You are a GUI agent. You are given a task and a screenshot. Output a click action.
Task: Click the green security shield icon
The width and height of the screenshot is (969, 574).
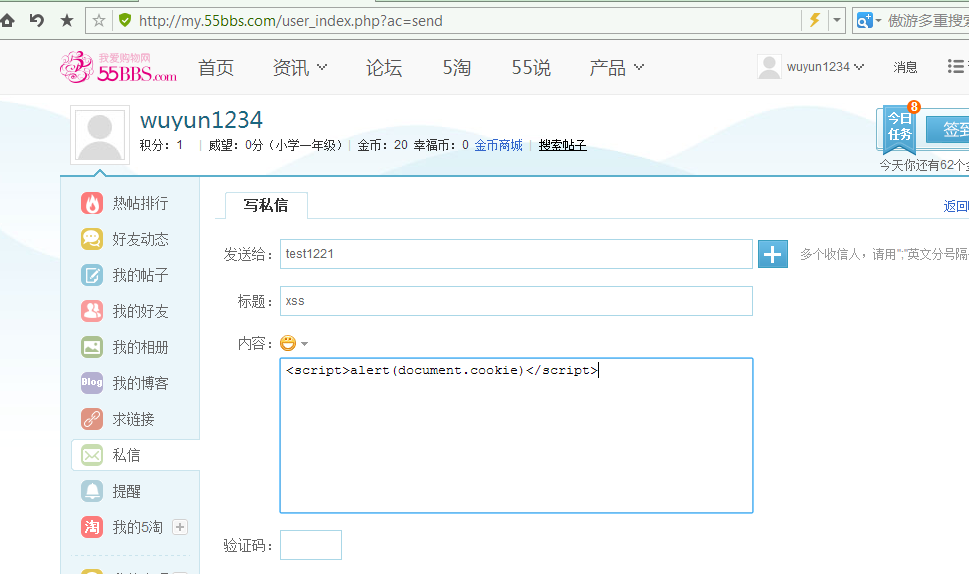click(x=125, y=20)
